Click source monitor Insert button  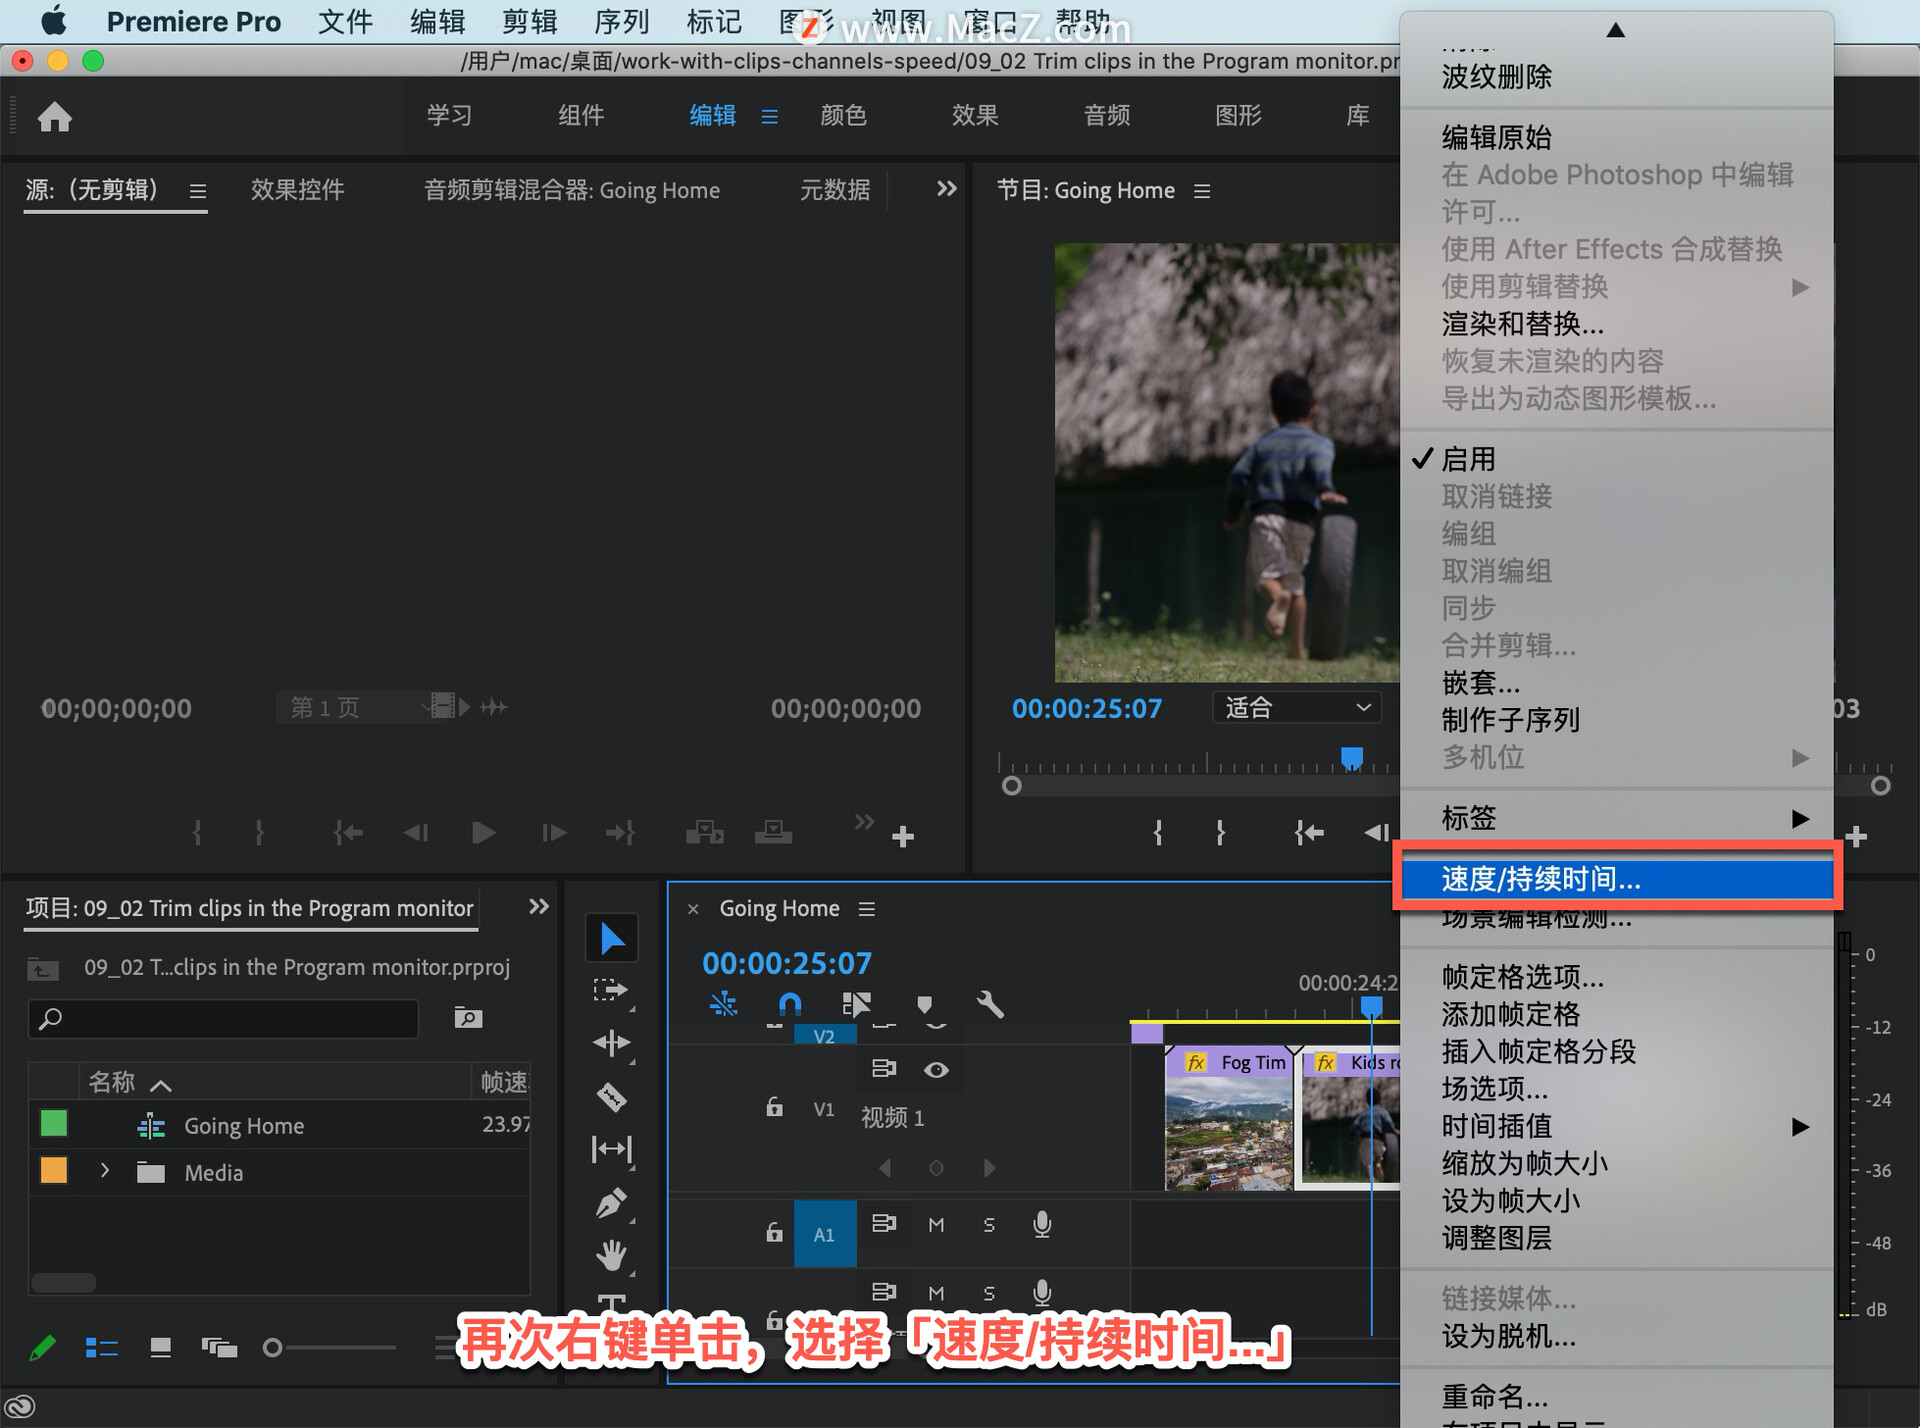click(x=705, y=832)
